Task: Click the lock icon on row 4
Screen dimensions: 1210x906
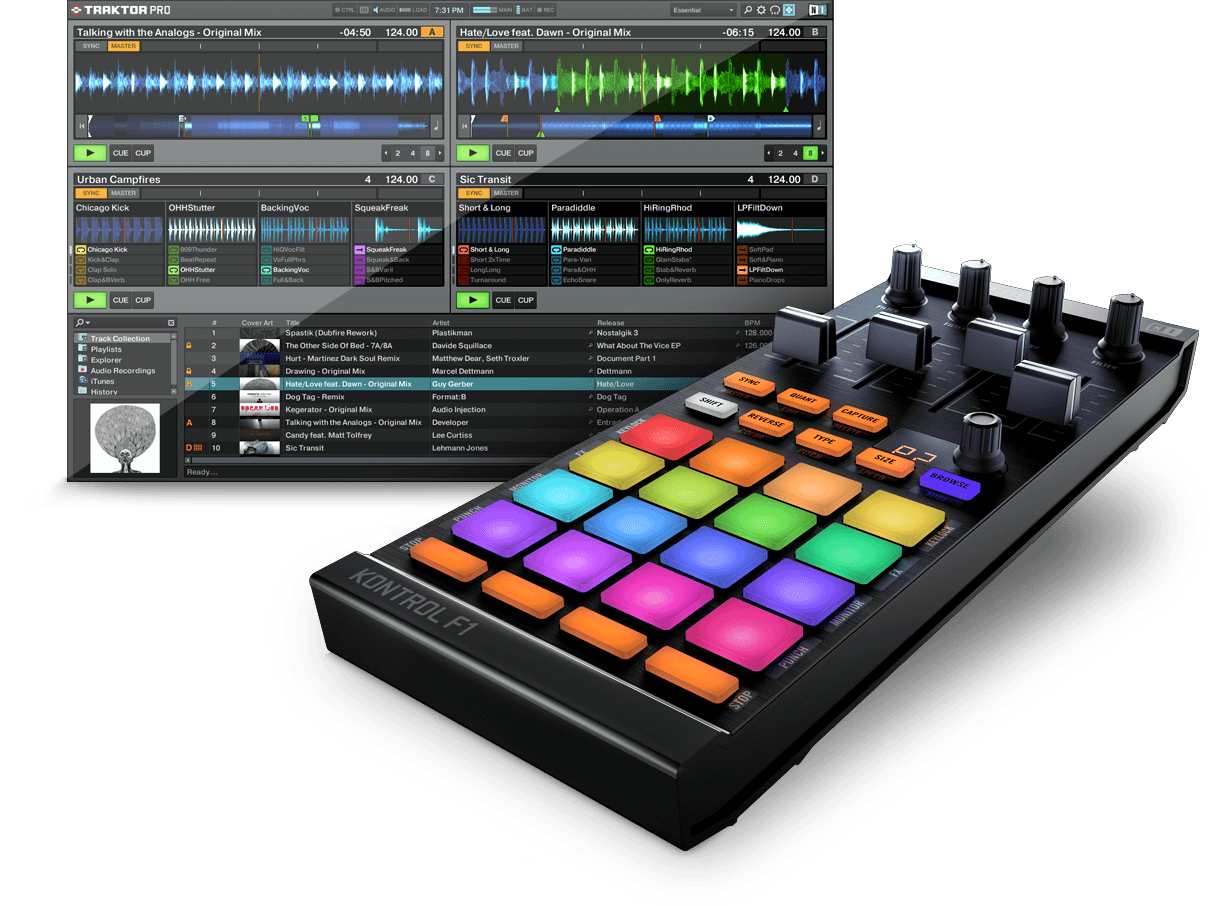Action: (x=189, y=371)
